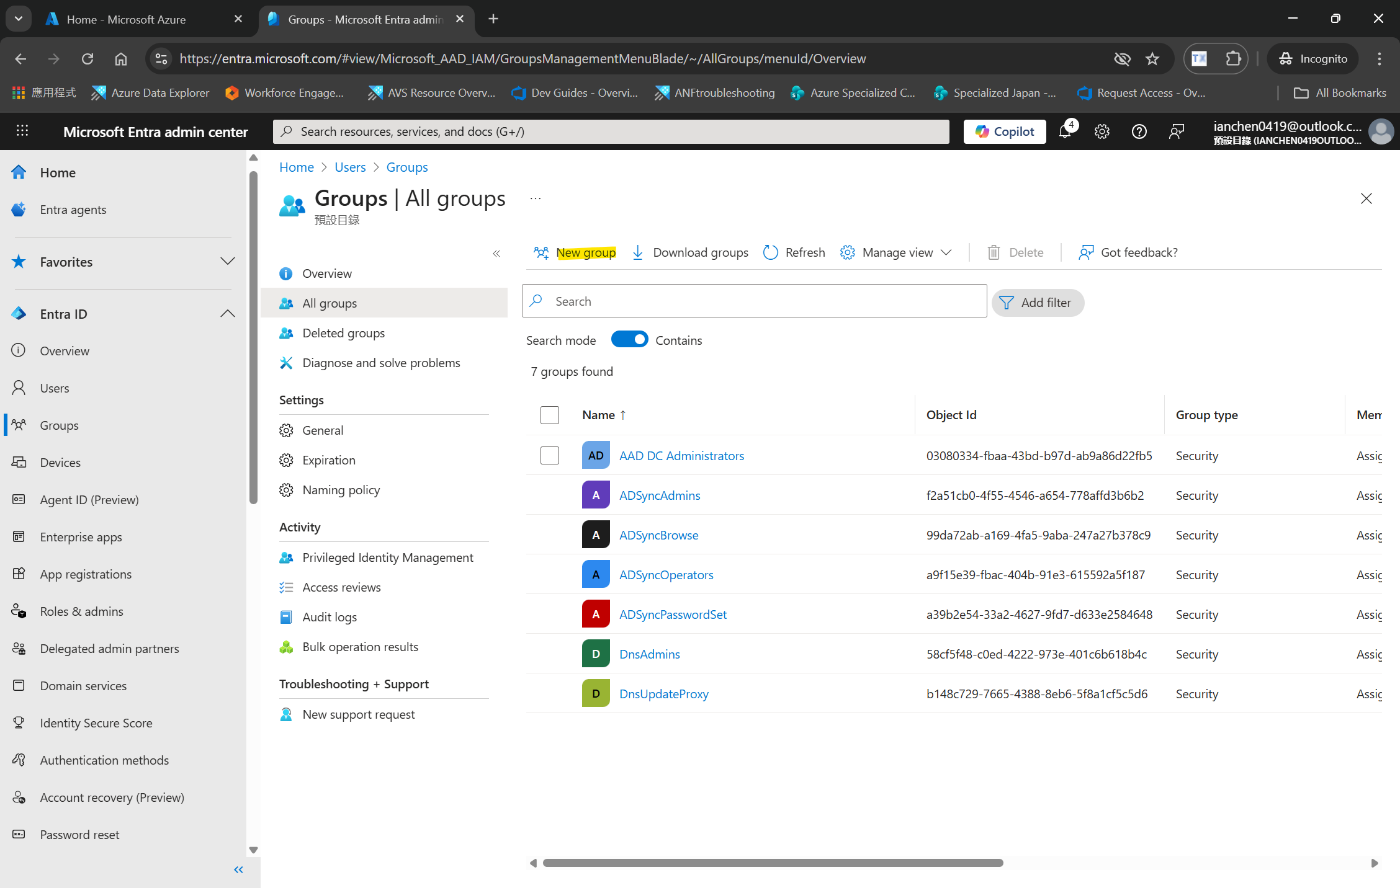
Task: Open the Manage view dropdown
Action: click(896, 252)
